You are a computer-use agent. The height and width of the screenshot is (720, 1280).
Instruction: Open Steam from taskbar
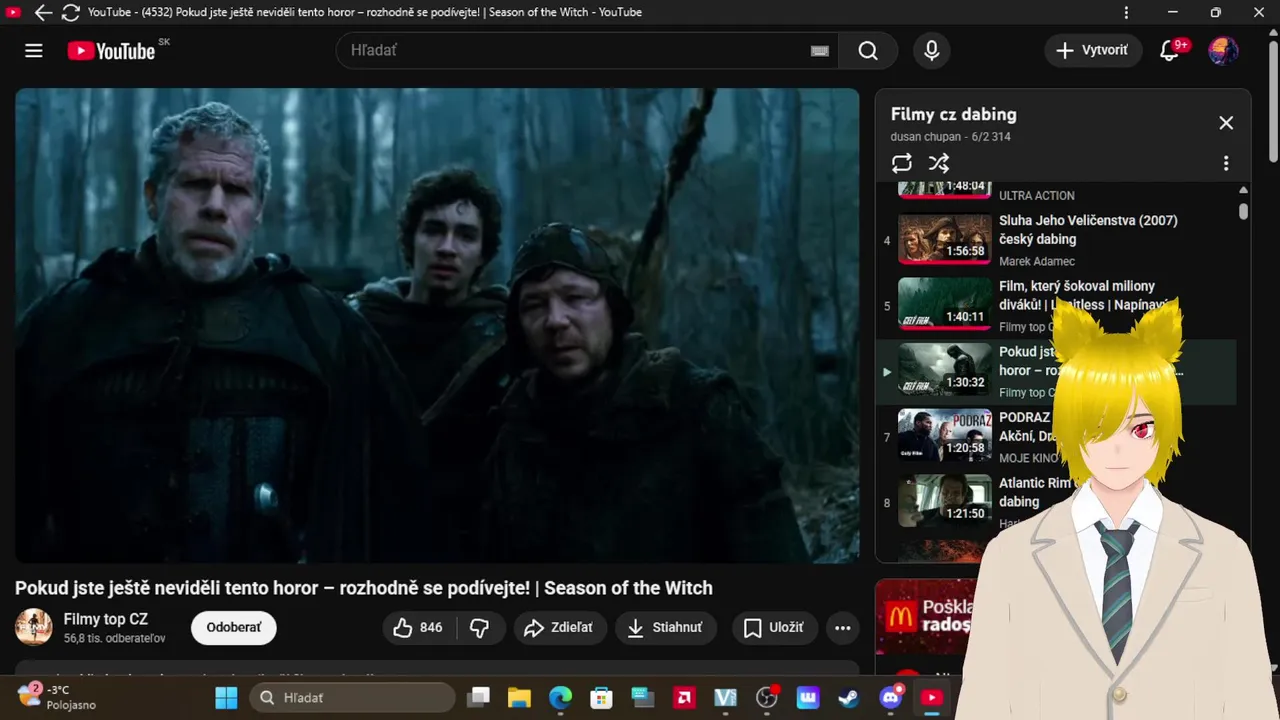coord(848,697)
